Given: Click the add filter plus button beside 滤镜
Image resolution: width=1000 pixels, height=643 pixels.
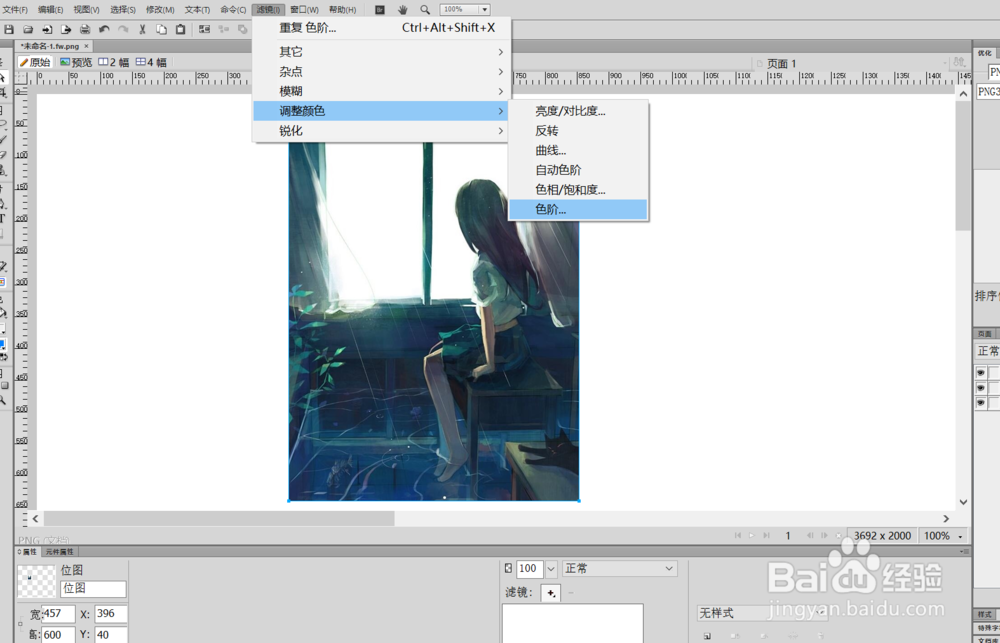Looking at the screenshot, I should coord(551,593).
